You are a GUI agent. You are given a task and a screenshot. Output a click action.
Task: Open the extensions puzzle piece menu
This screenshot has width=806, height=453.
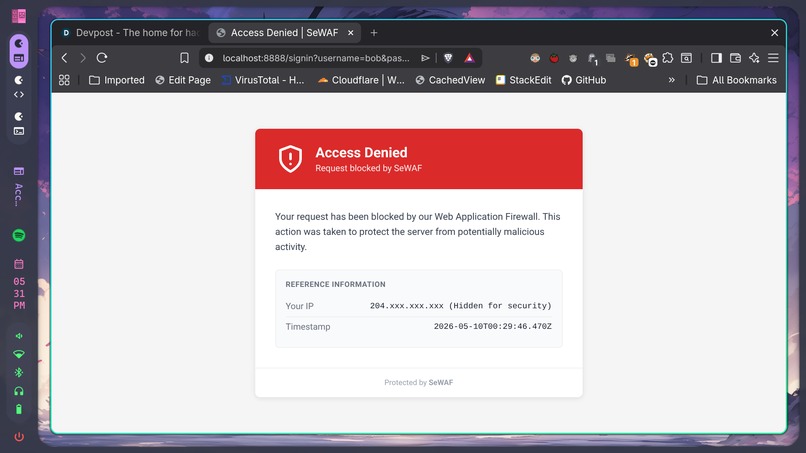point(668,58)
